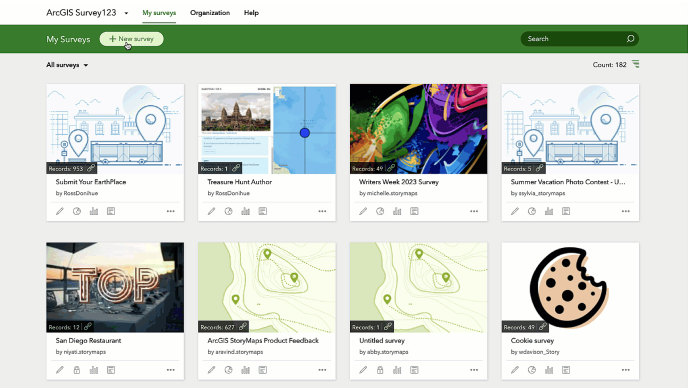Image resolution: width=688 pixels, height=388 pixels.
Task: Open the Help menu
Action: tap(251, 13)
